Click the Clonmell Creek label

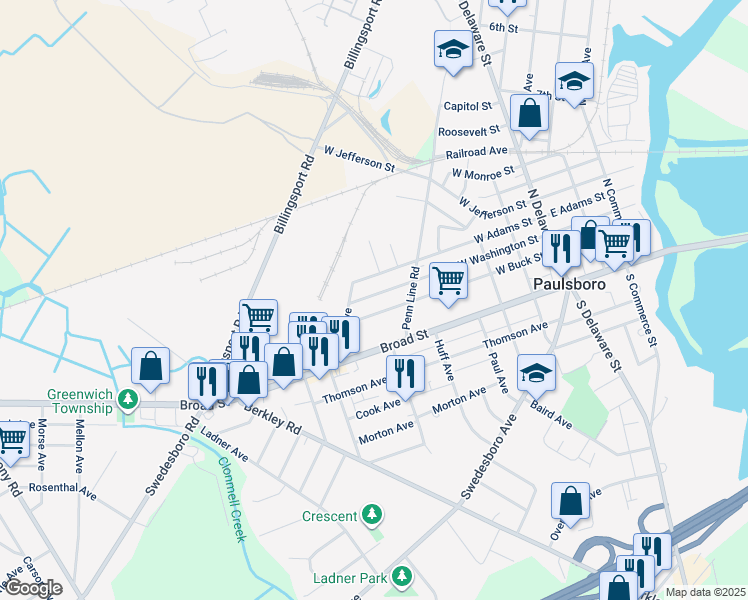(x=232, y=499)
